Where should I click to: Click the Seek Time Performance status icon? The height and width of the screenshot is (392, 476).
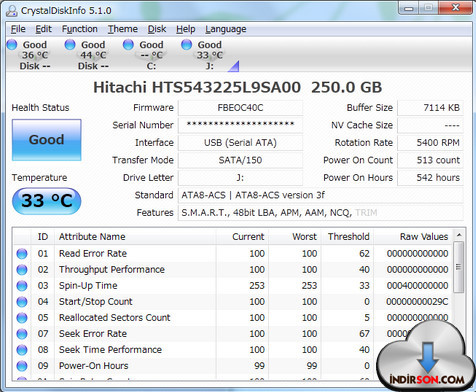[22, 350]
